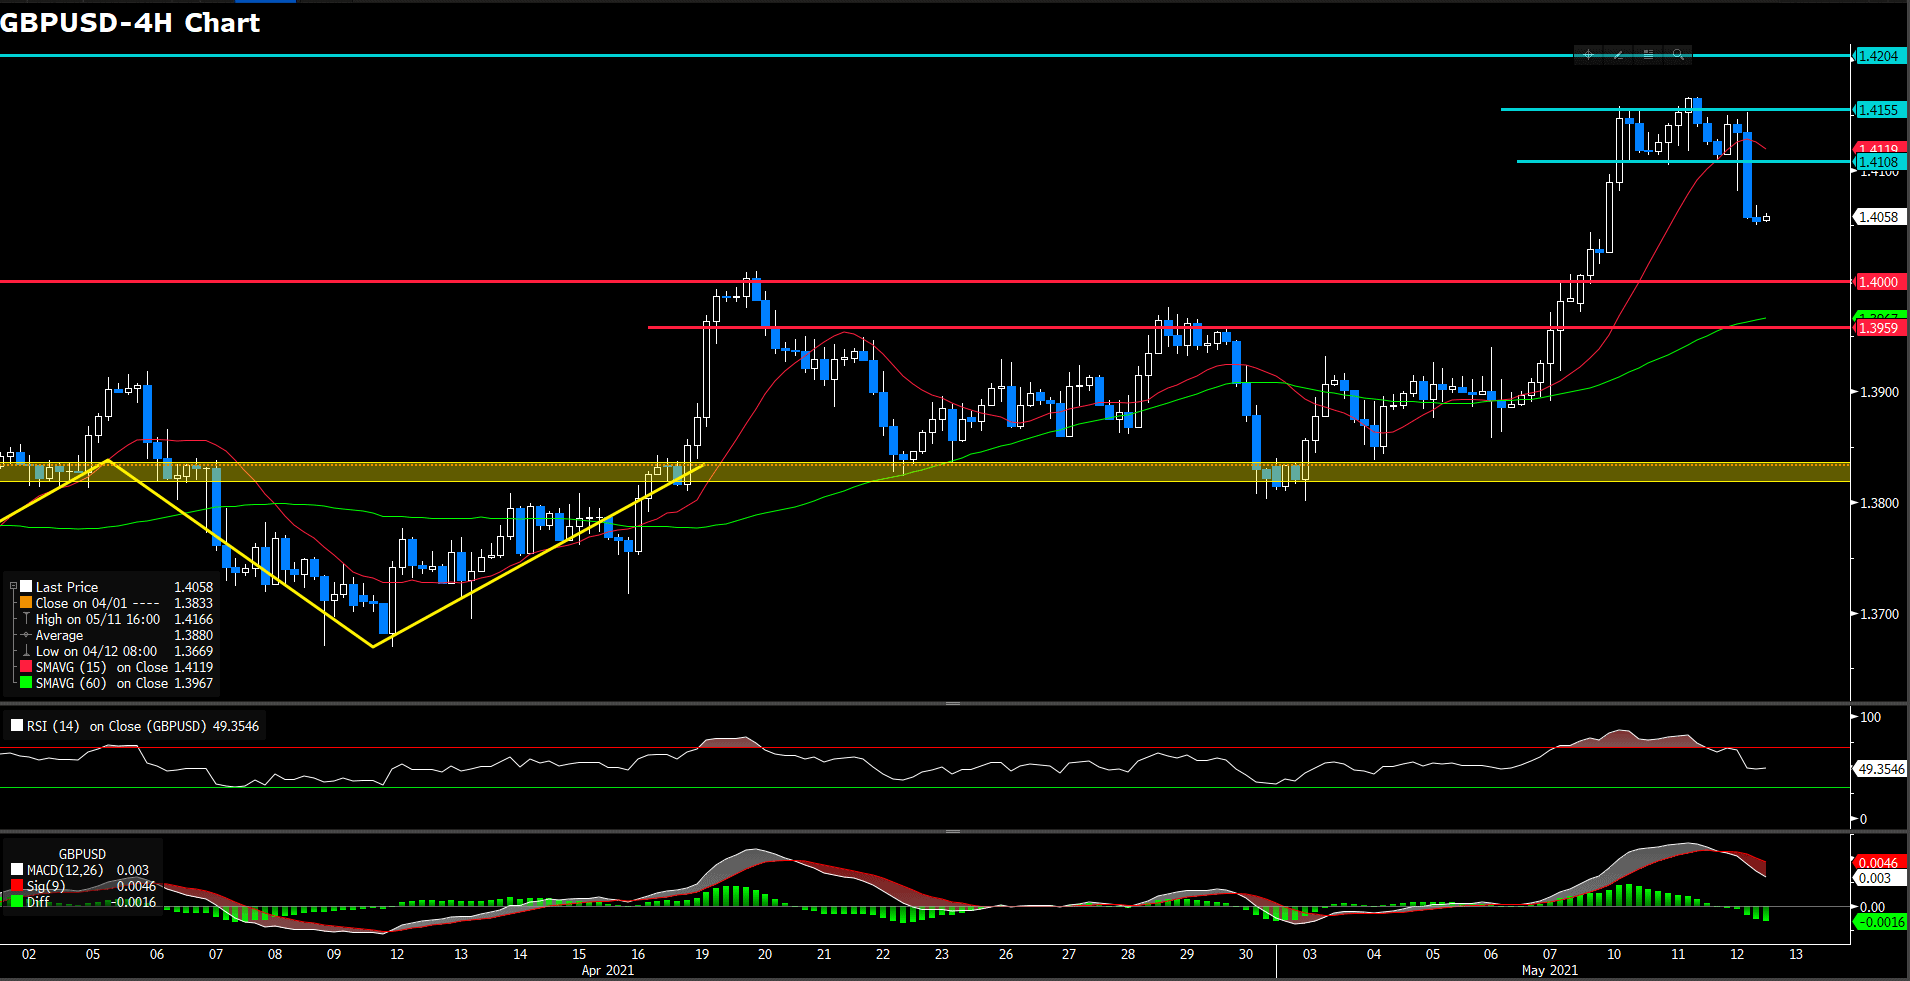Click the red Sig(9) legend swatch
Screen dimensions: 1910x981
17,886
